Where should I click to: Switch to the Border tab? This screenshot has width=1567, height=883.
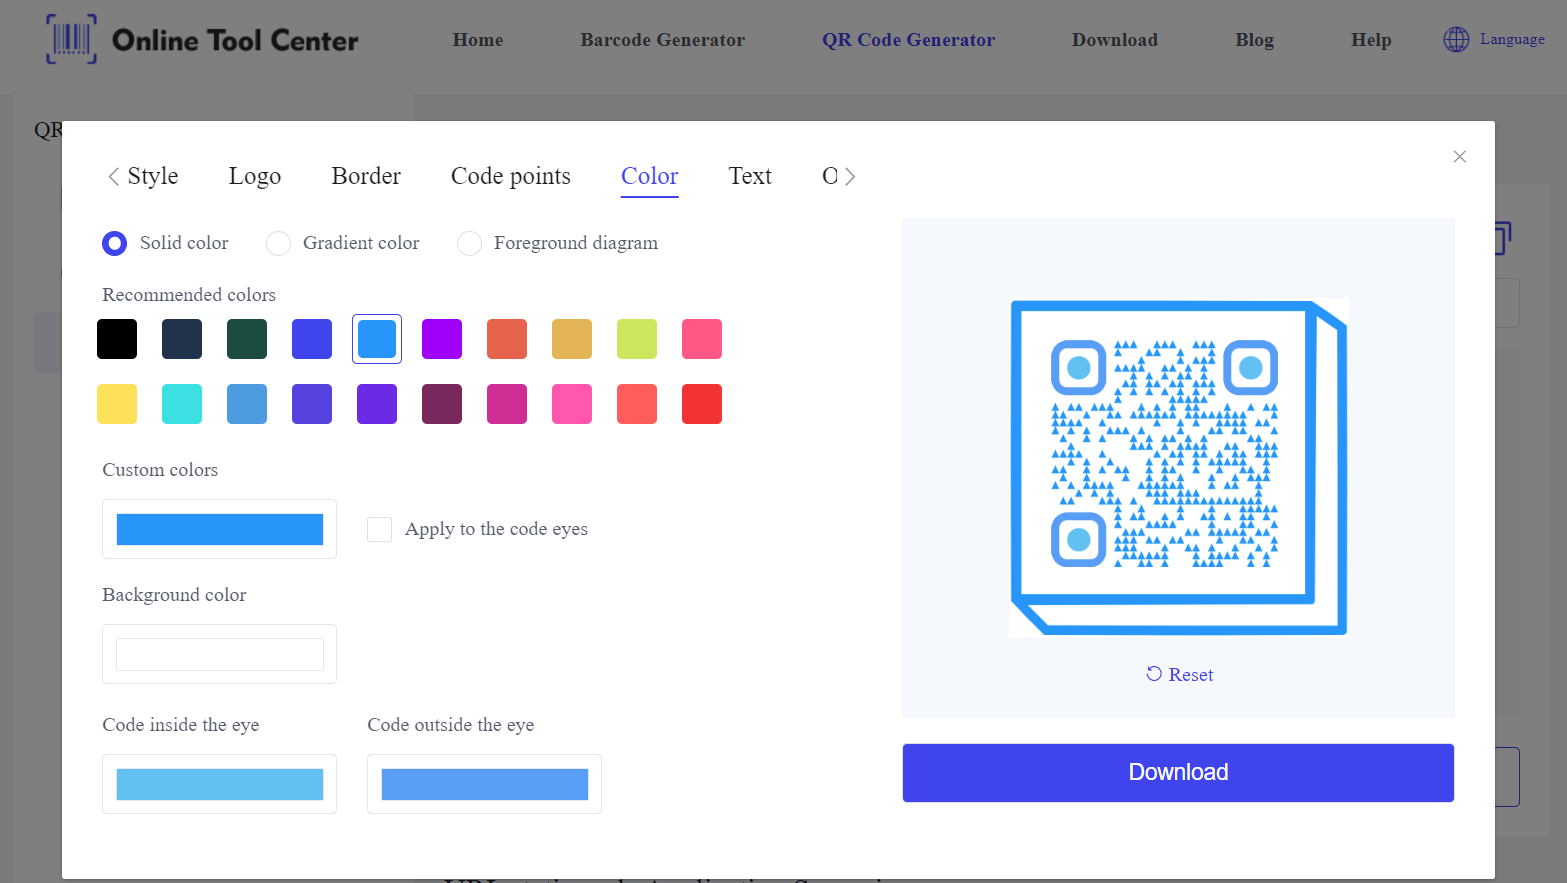tap(366, 176)
